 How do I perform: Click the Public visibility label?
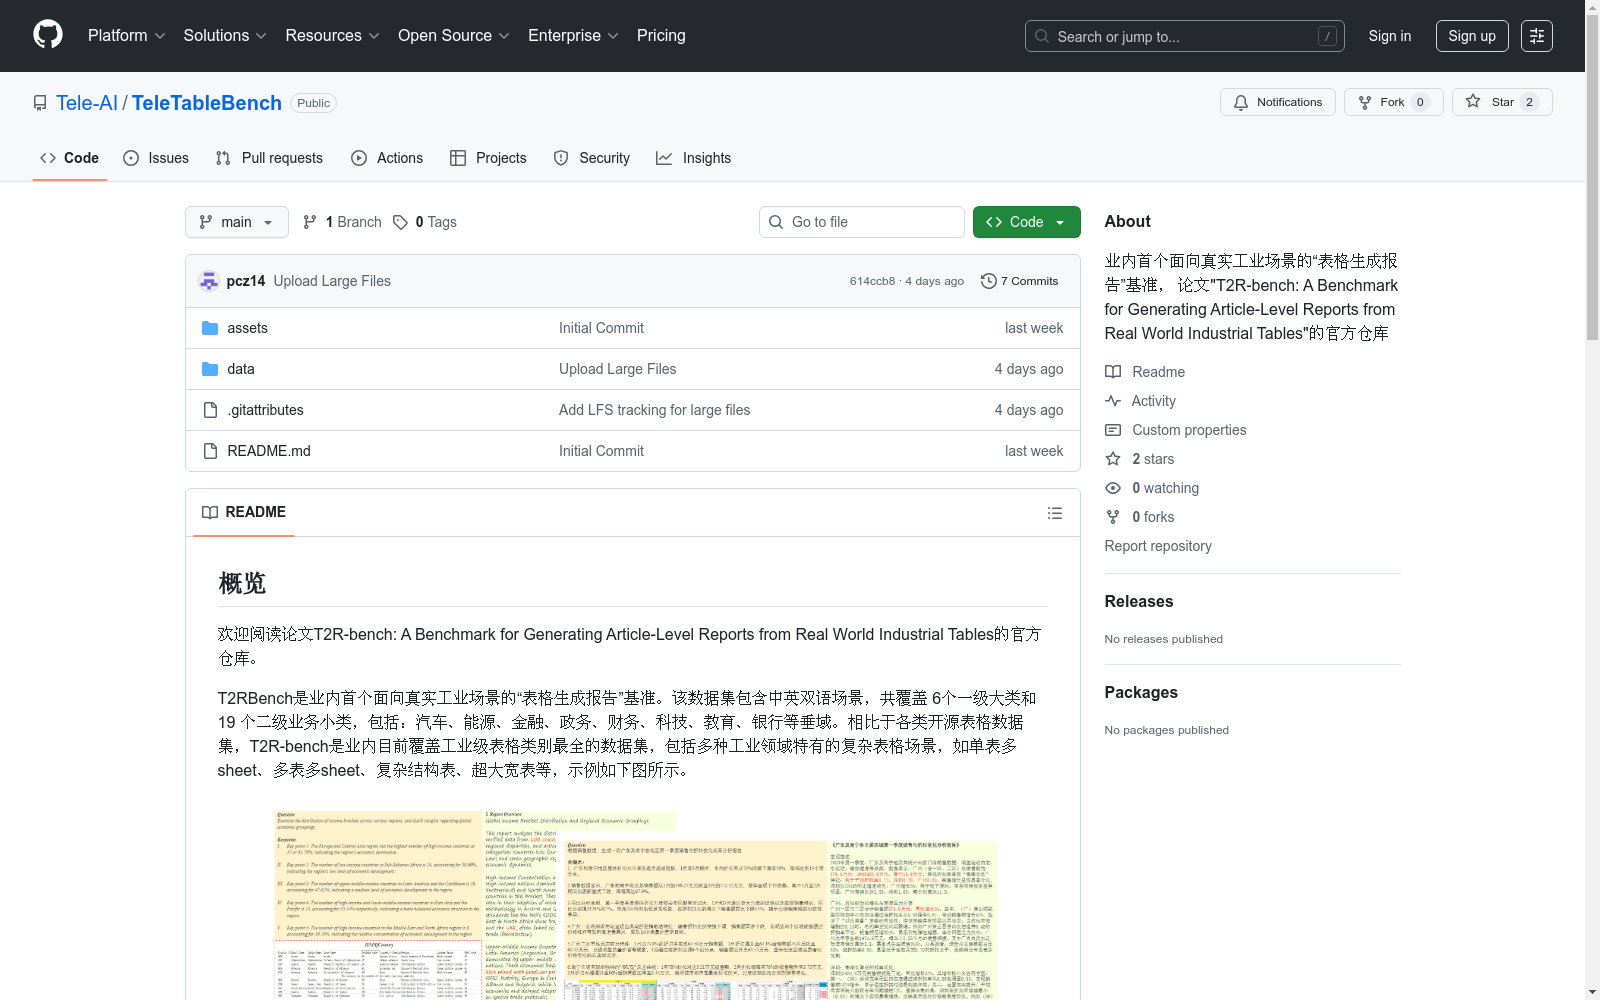tap(313, 103)
